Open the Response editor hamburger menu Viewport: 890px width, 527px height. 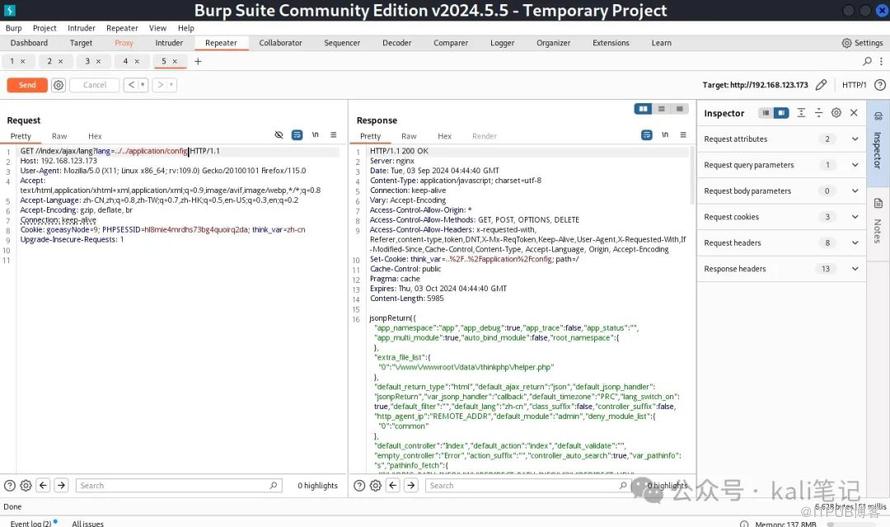point(683,135)
